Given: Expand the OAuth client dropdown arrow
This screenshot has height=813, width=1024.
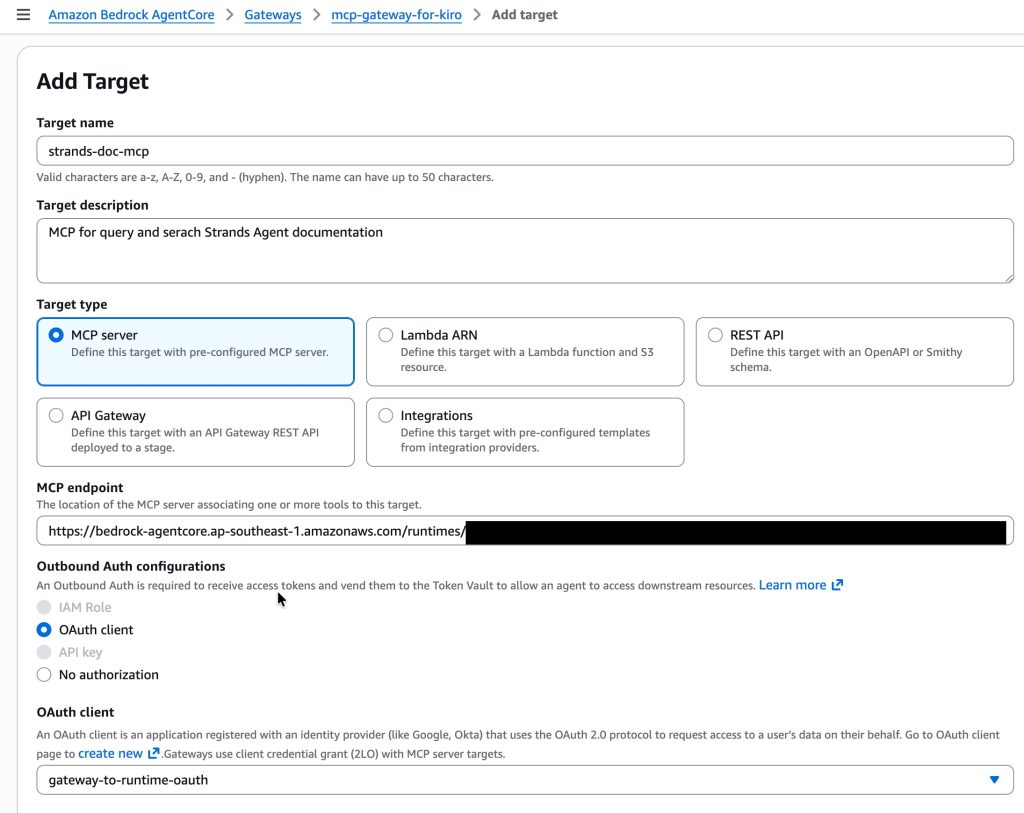Looking at the screenshot, I should tap(993, 780).
